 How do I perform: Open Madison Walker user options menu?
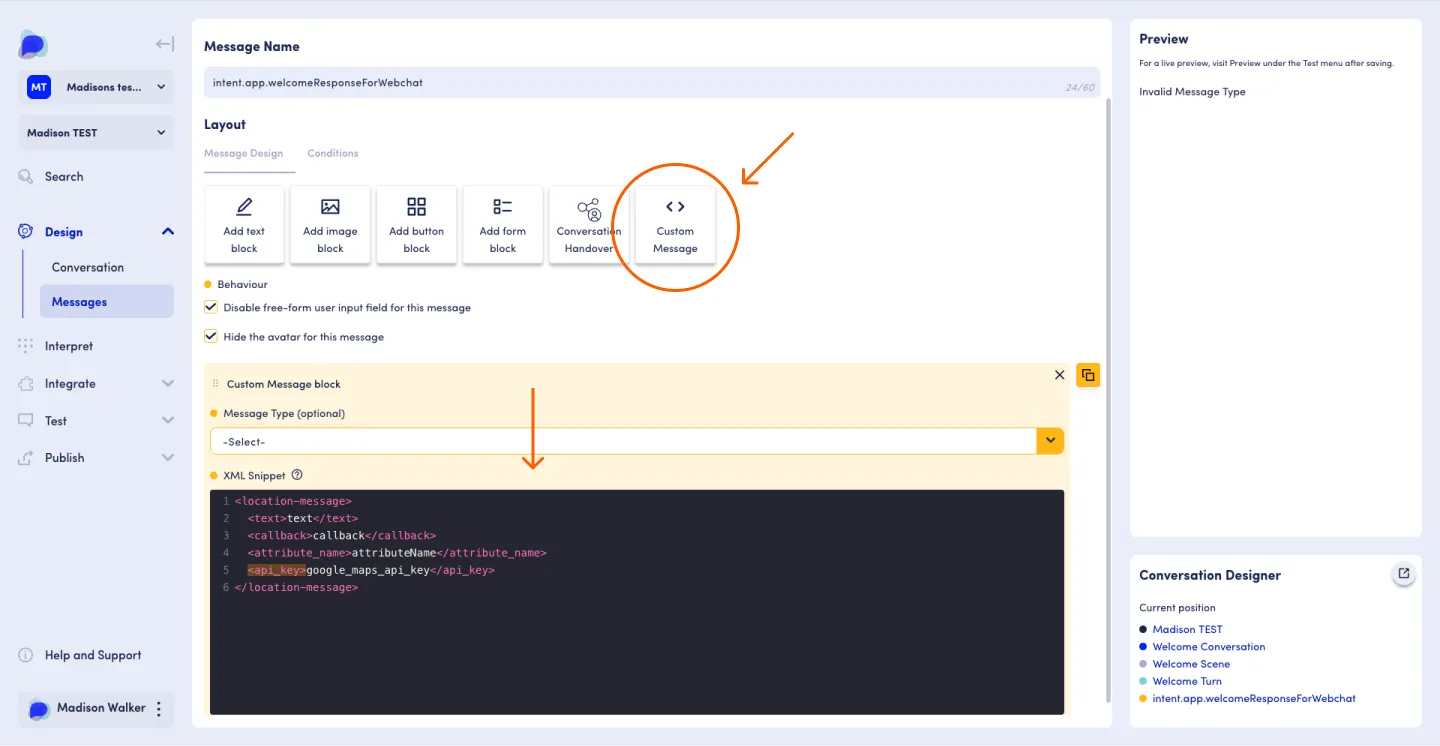pyautogui.click(x=159, y=708)
